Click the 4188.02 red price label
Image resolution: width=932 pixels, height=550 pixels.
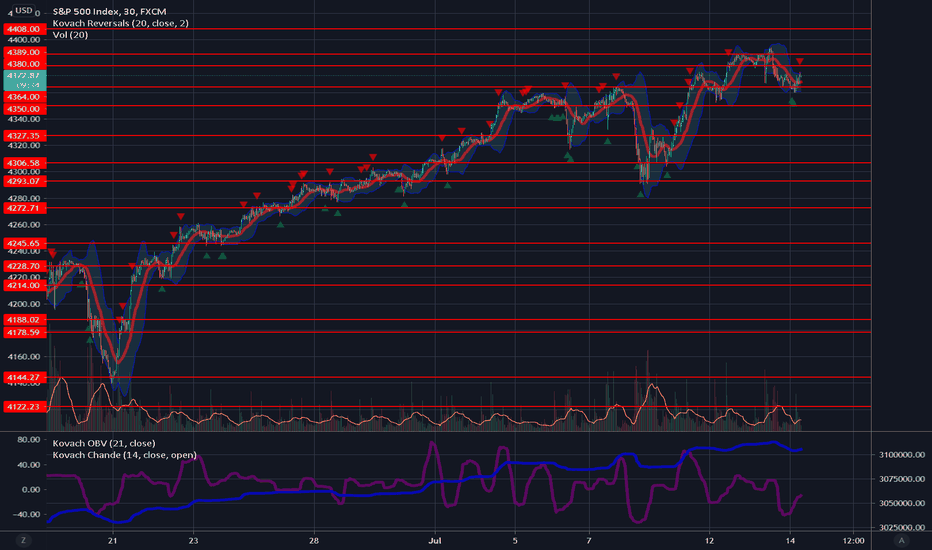[x=24, y=320]
